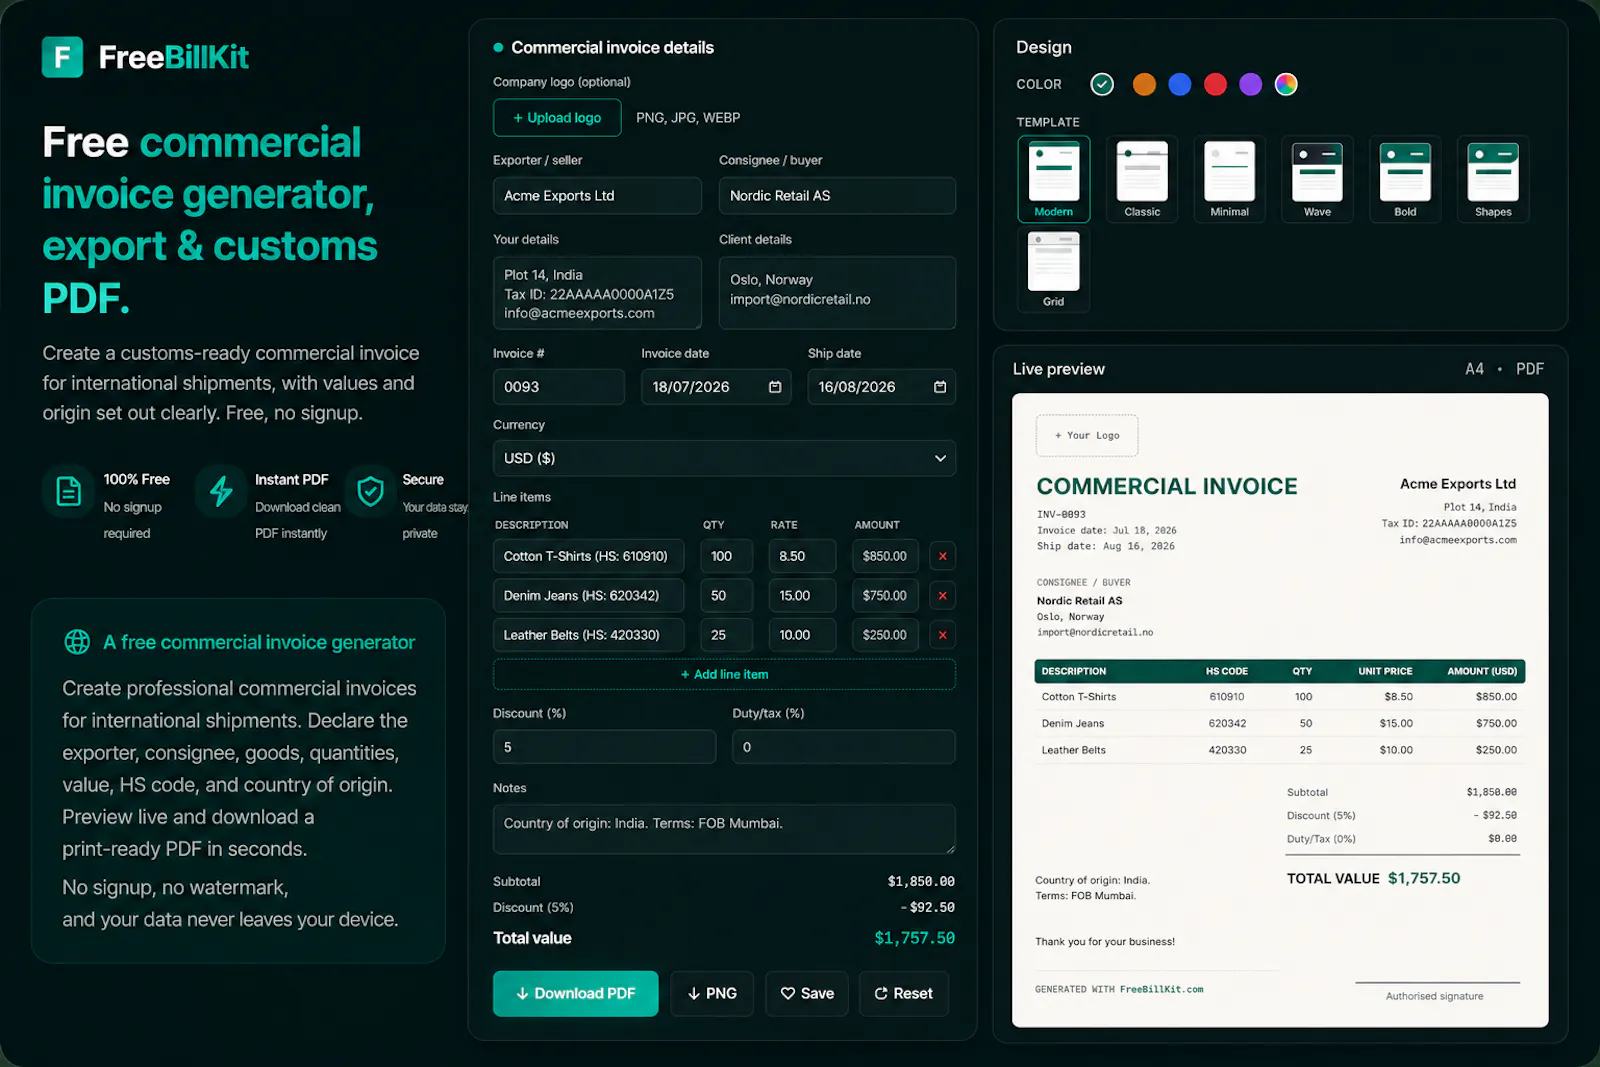
Task: Edit the Your details text area
Action: [x=597, y=293]
